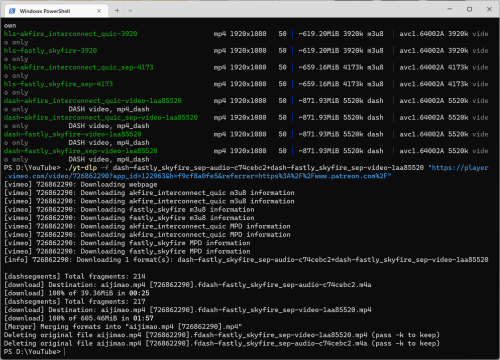Screen dimensions: 500x360
Task: Click the Deleting original file line ending video-1aa85520.mp4
Action: [222, 335]
